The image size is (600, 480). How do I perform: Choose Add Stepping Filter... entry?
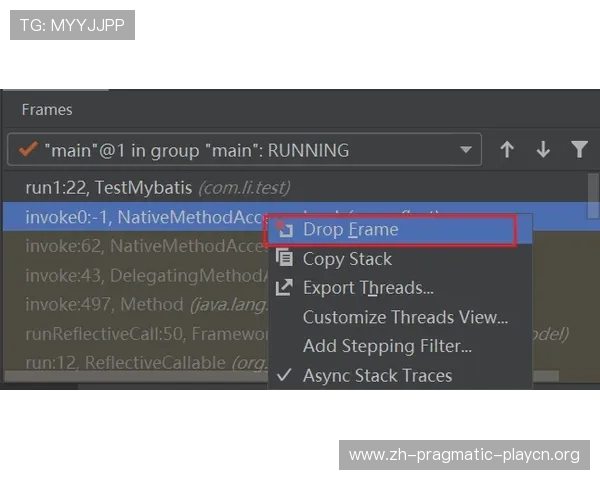click(400, 346)
